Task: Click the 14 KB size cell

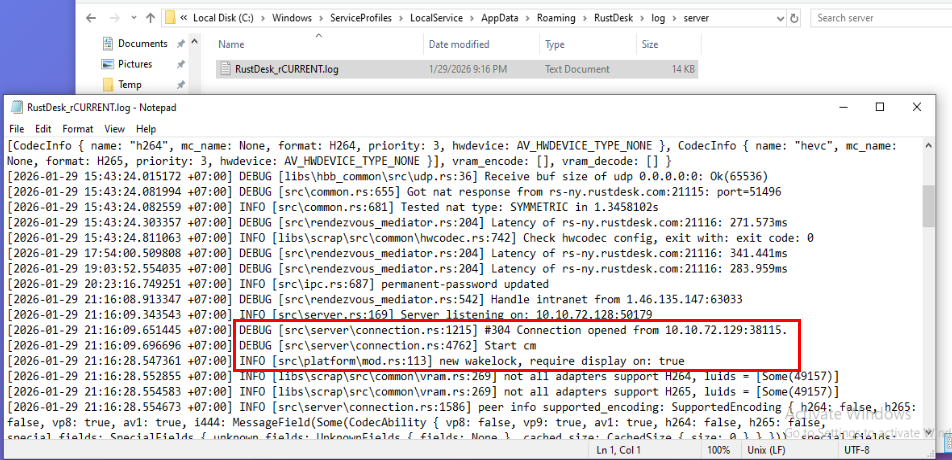Action: [x=683, y=69]
